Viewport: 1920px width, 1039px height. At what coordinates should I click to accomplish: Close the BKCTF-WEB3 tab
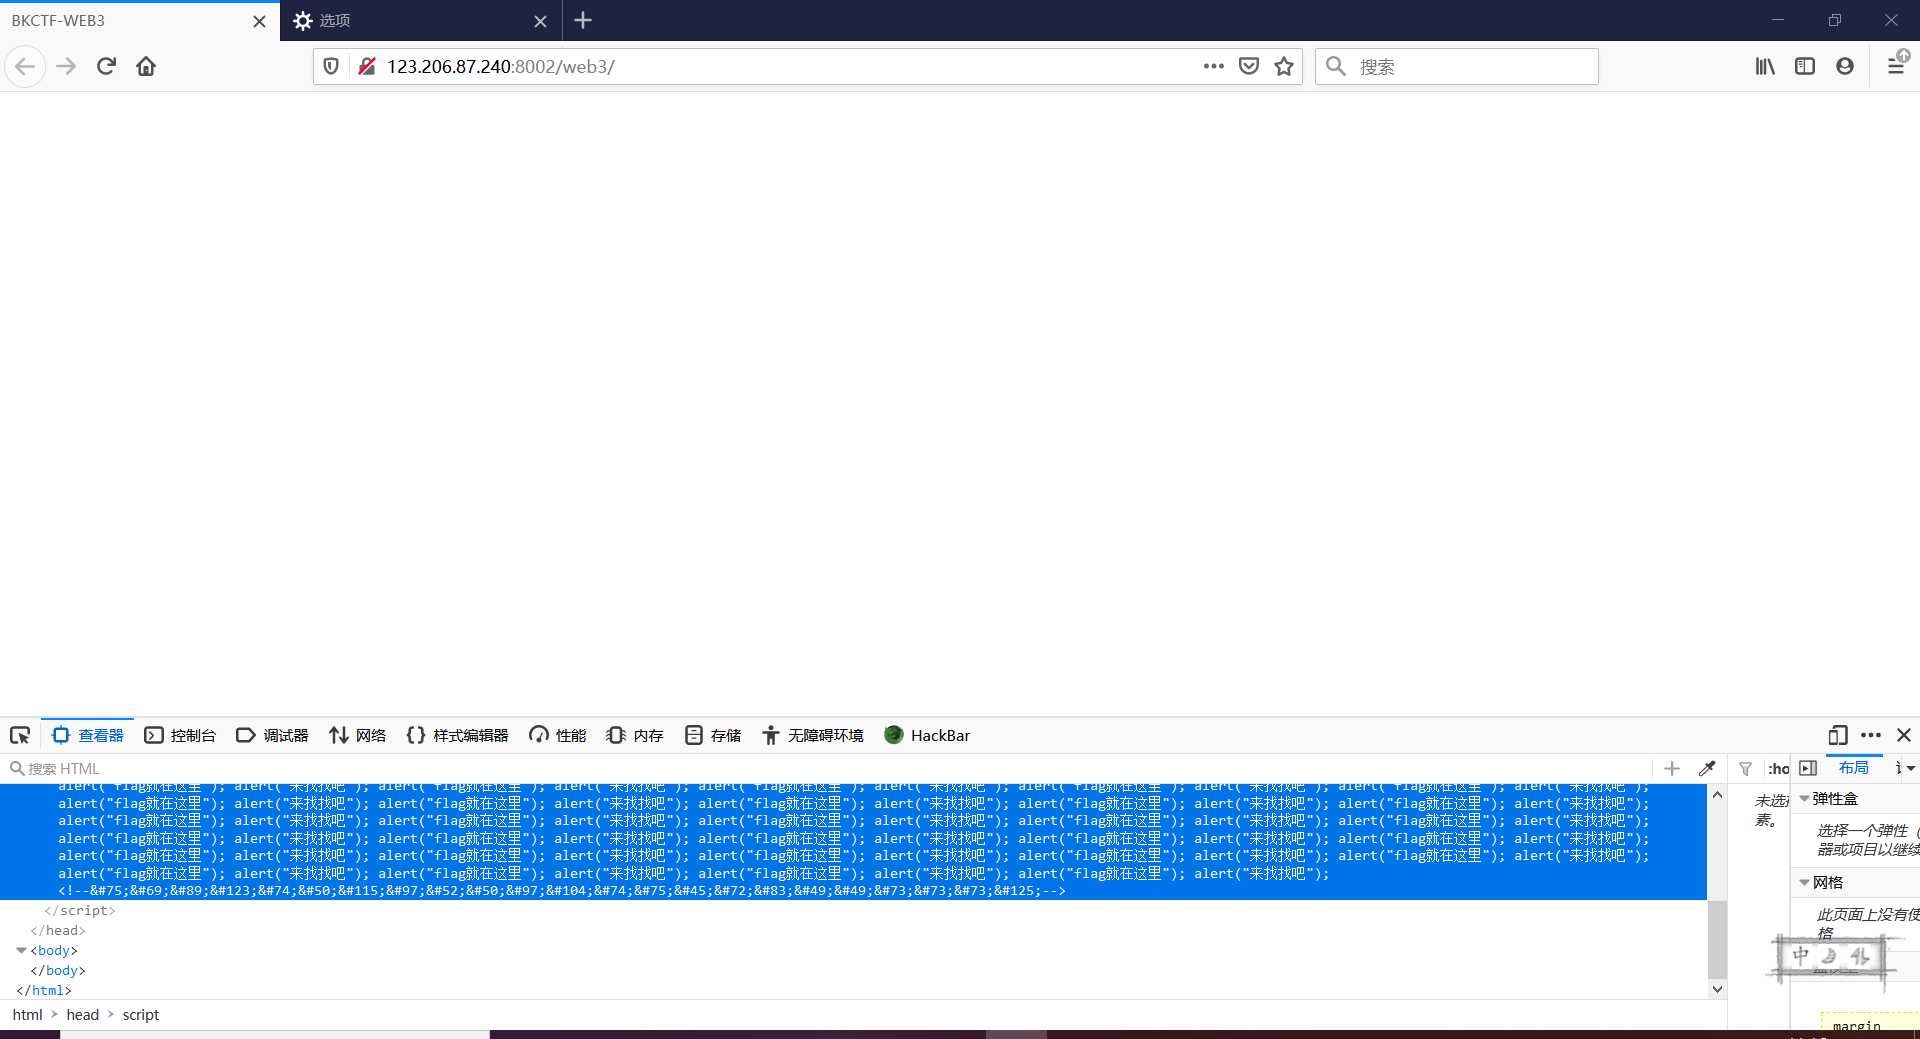point(260,21)
